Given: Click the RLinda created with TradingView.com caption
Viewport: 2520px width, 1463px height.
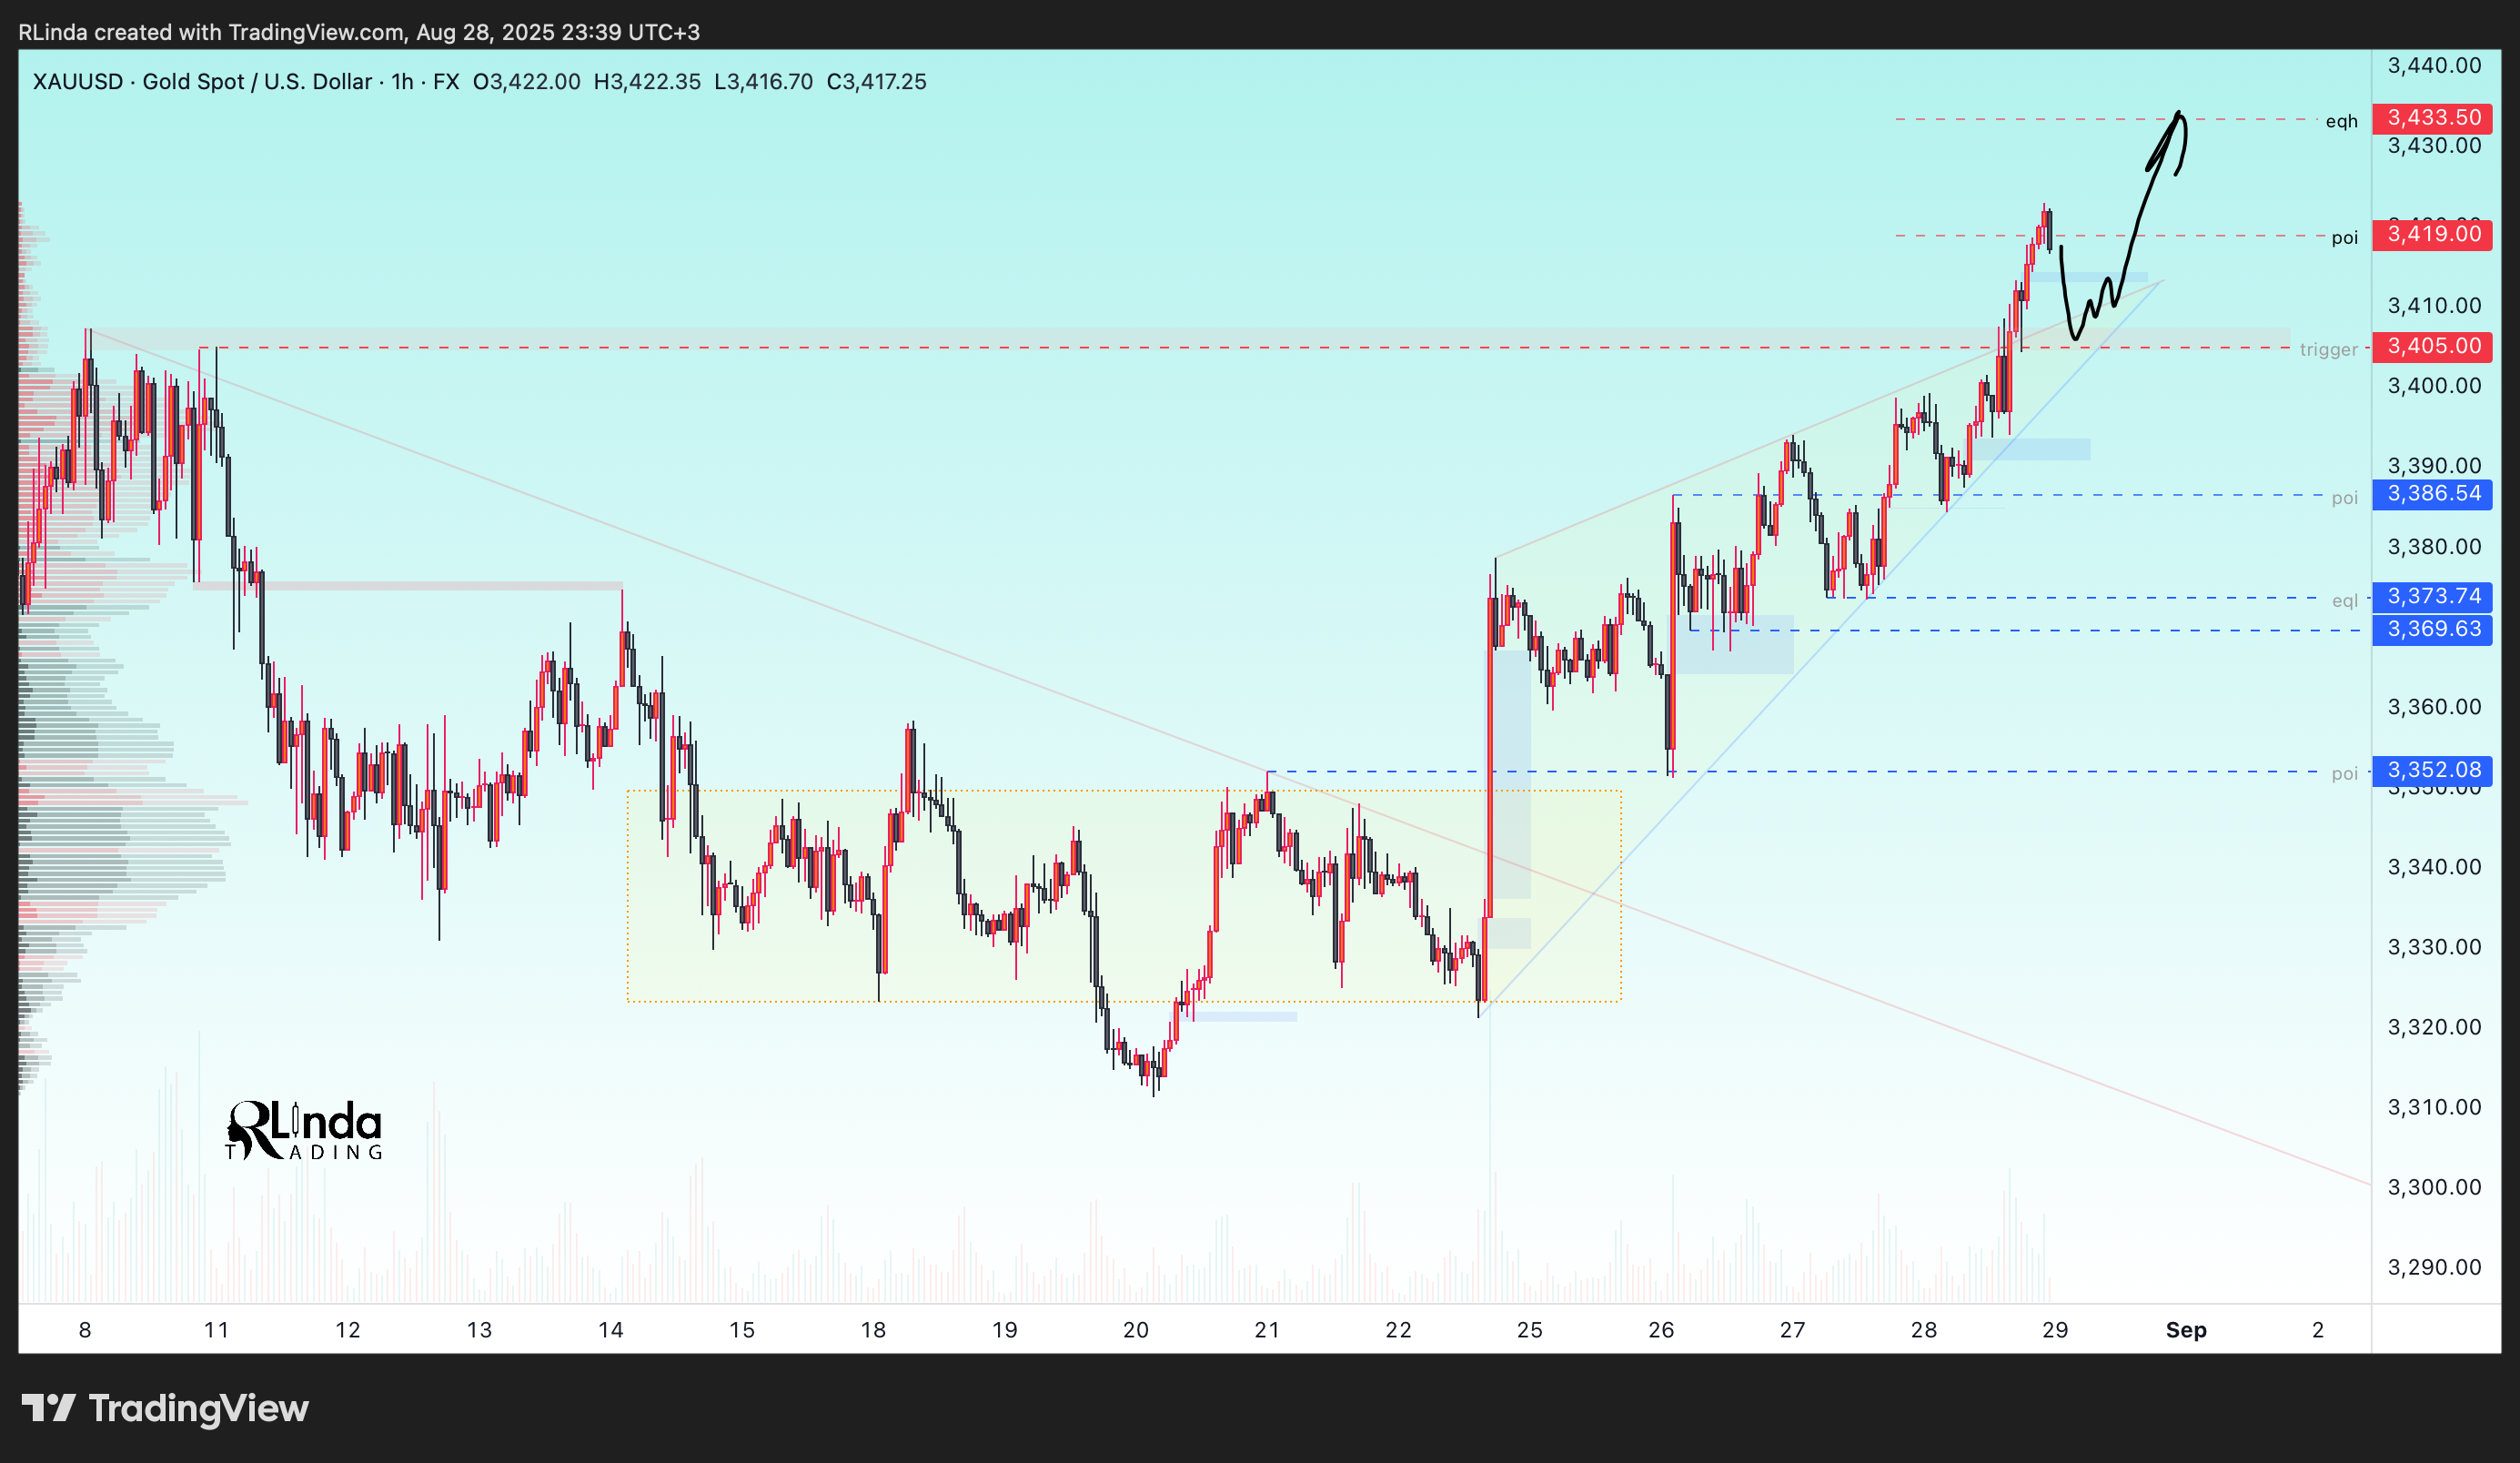Looking at the screenshot, I should [359, 32].
